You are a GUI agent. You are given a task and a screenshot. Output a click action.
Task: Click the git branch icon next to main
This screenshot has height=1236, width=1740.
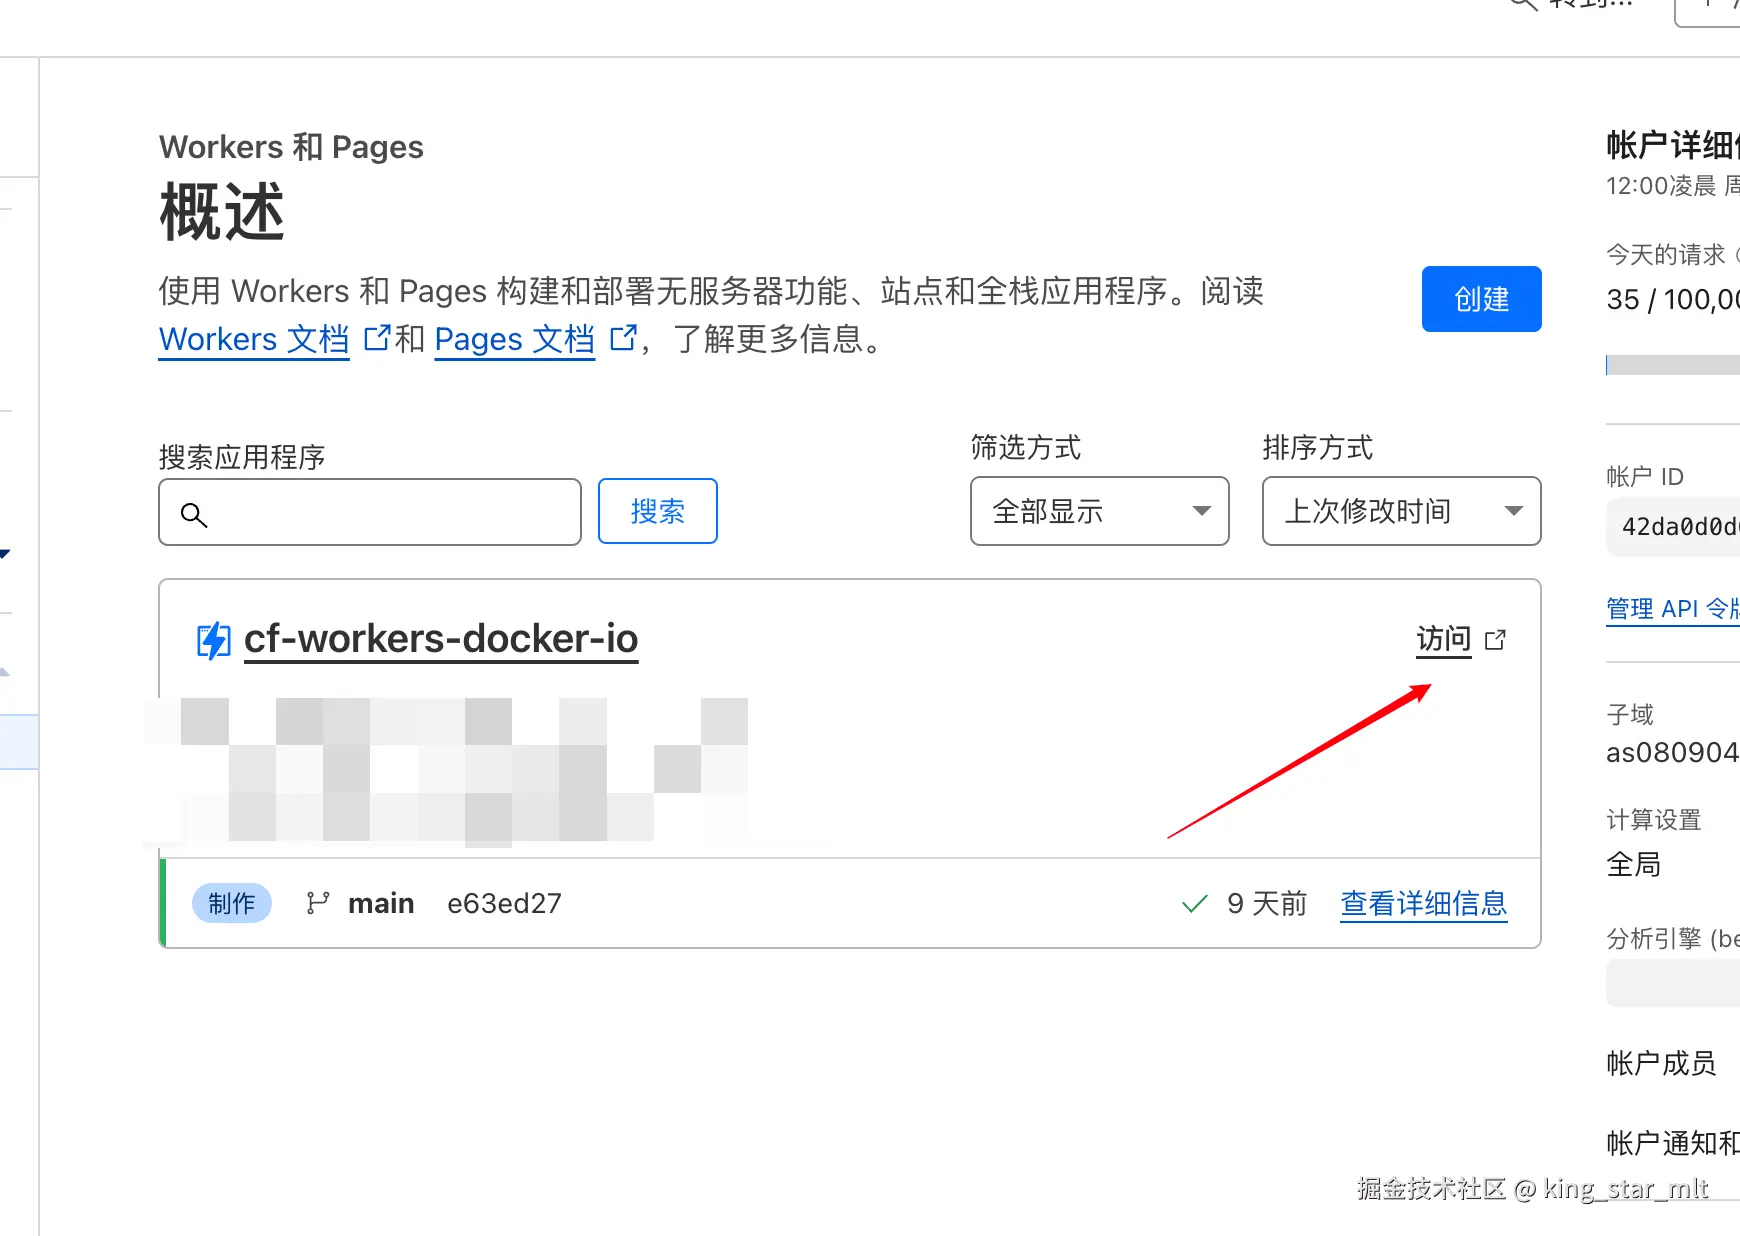(x=318, y=903)
